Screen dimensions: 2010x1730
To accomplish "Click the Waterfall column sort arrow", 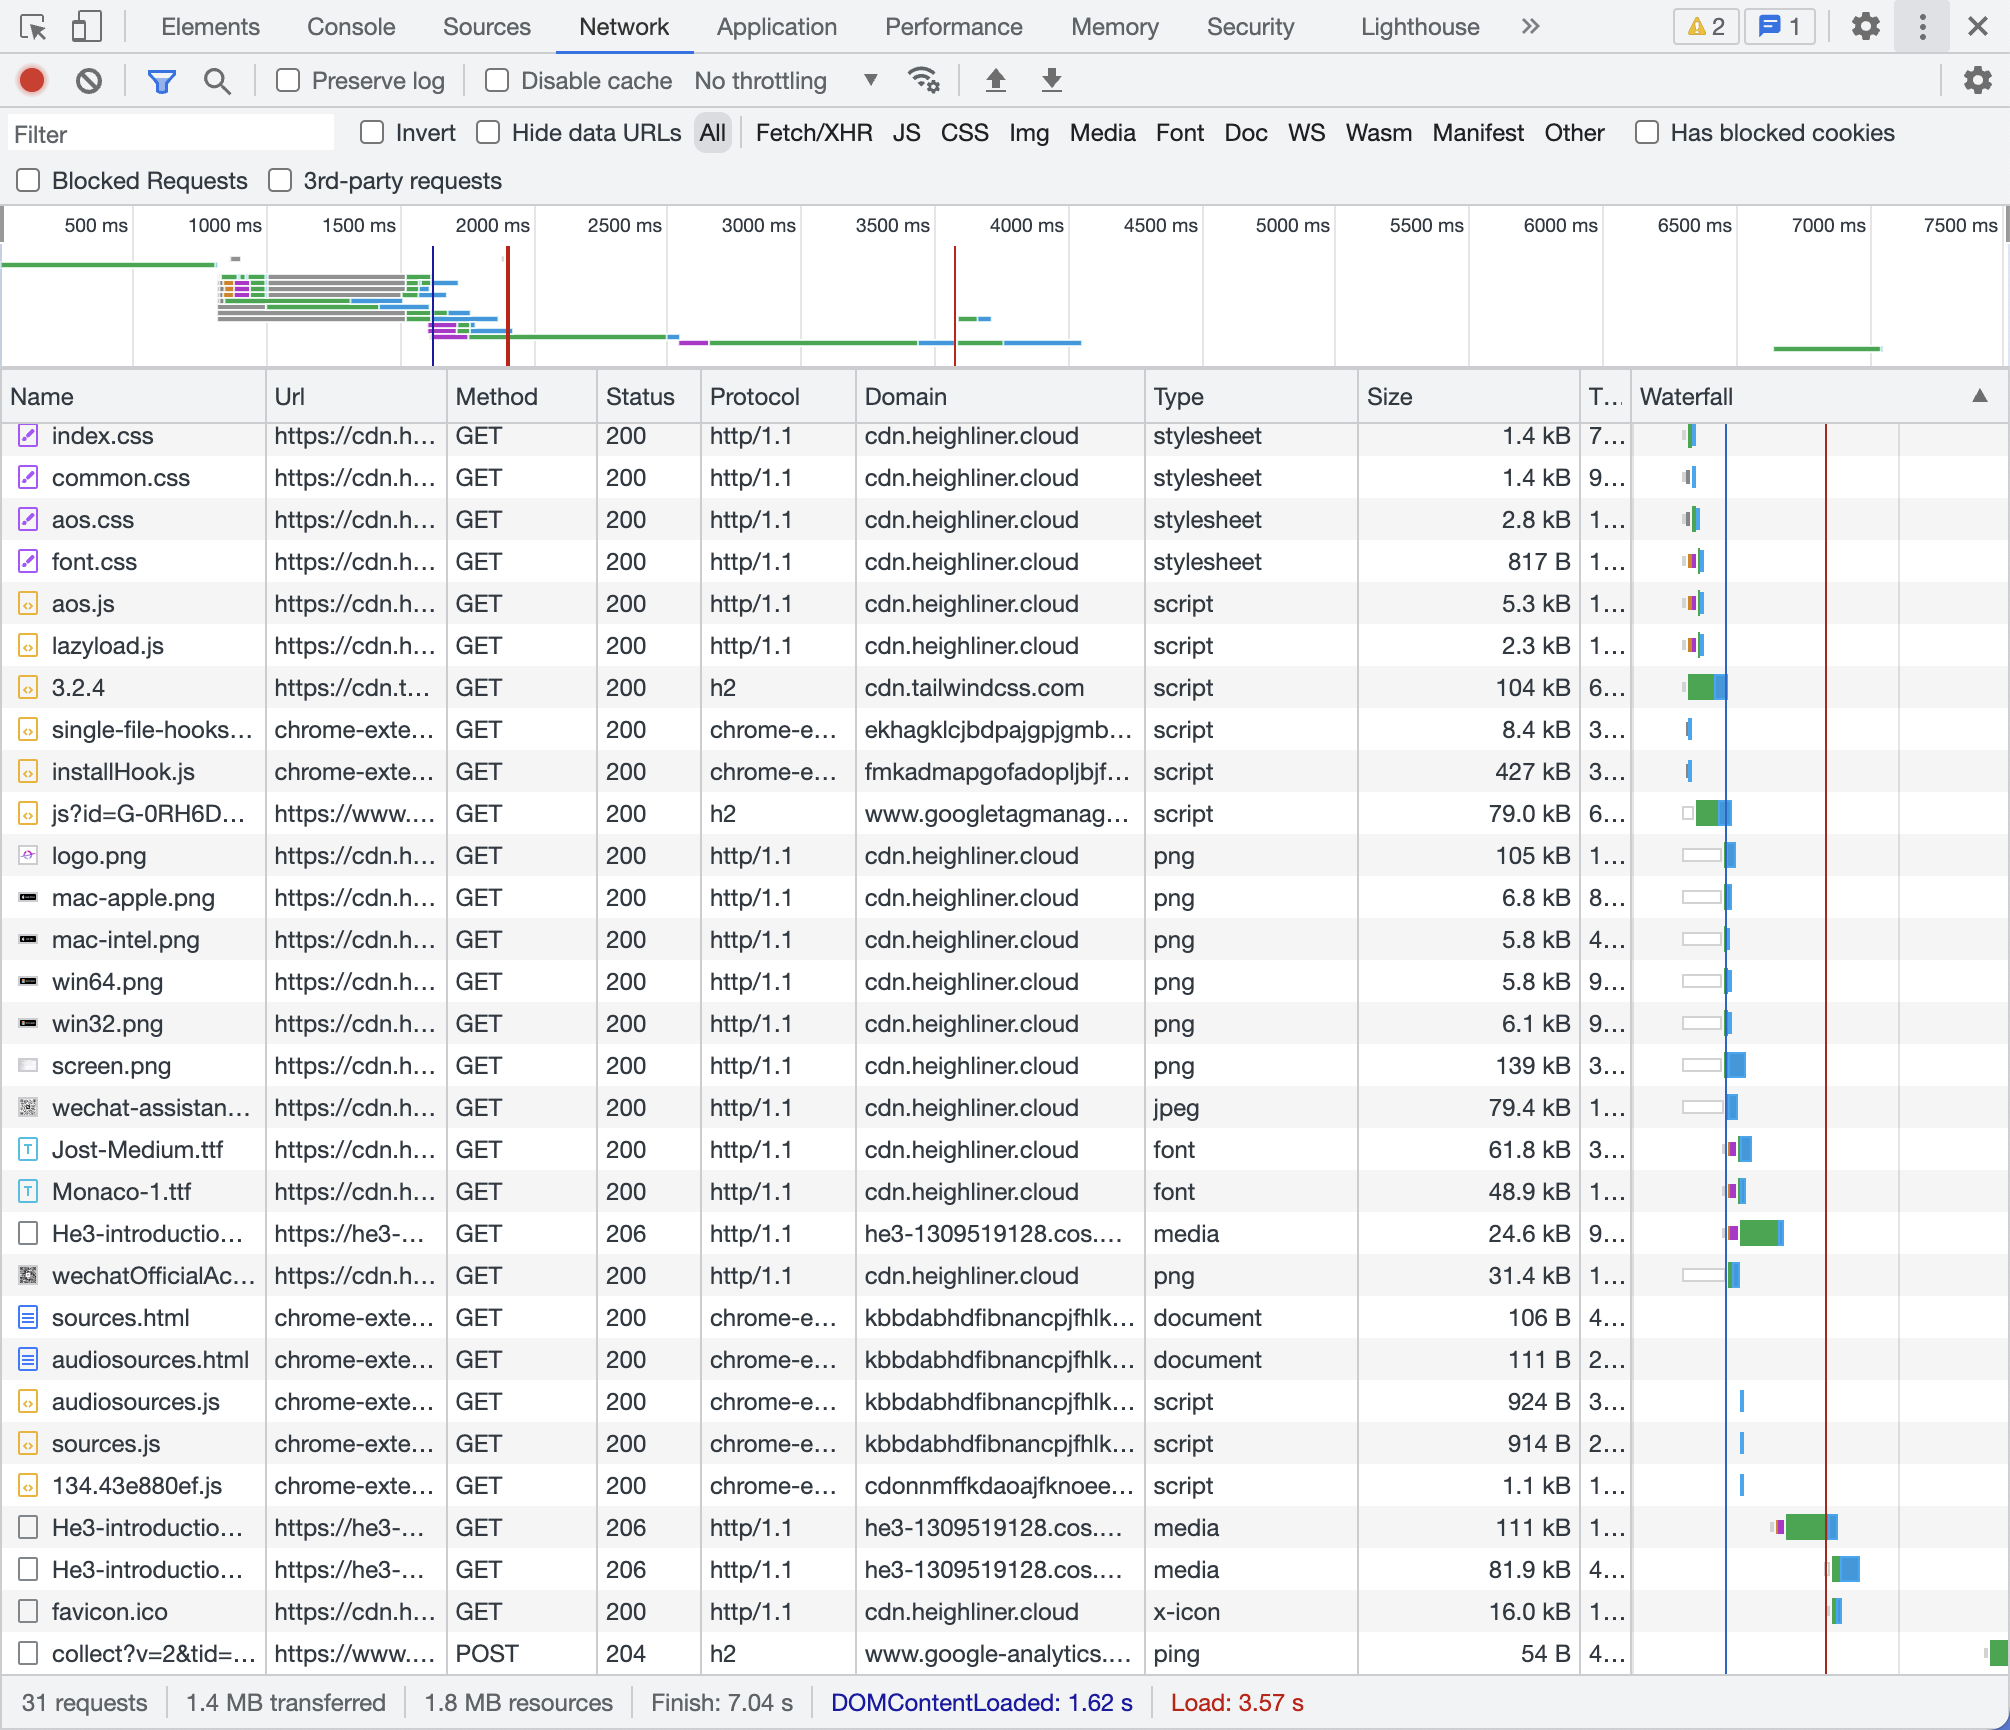I will (x=1979, y=396).
